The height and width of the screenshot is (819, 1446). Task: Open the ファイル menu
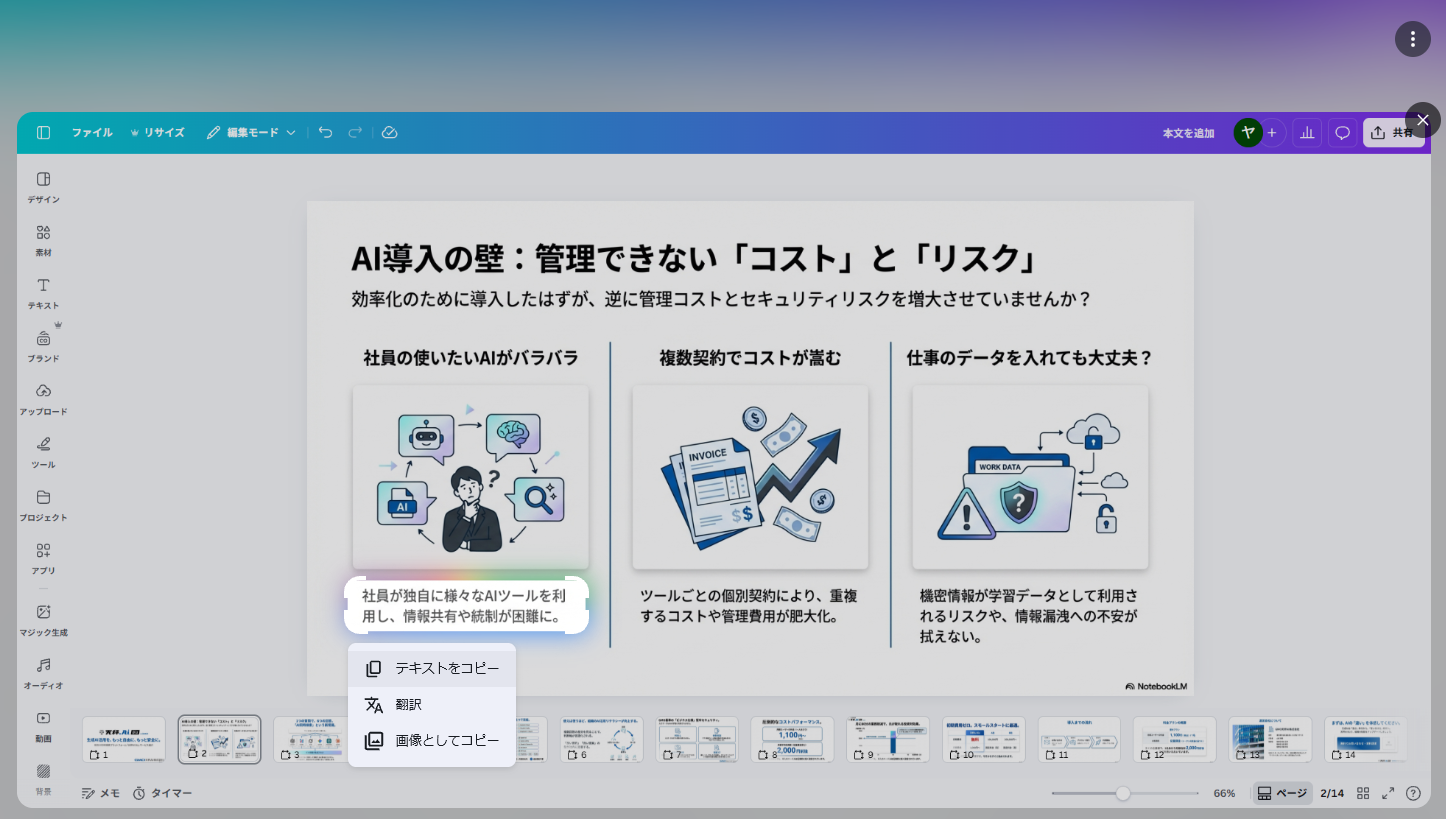[92, 131]
